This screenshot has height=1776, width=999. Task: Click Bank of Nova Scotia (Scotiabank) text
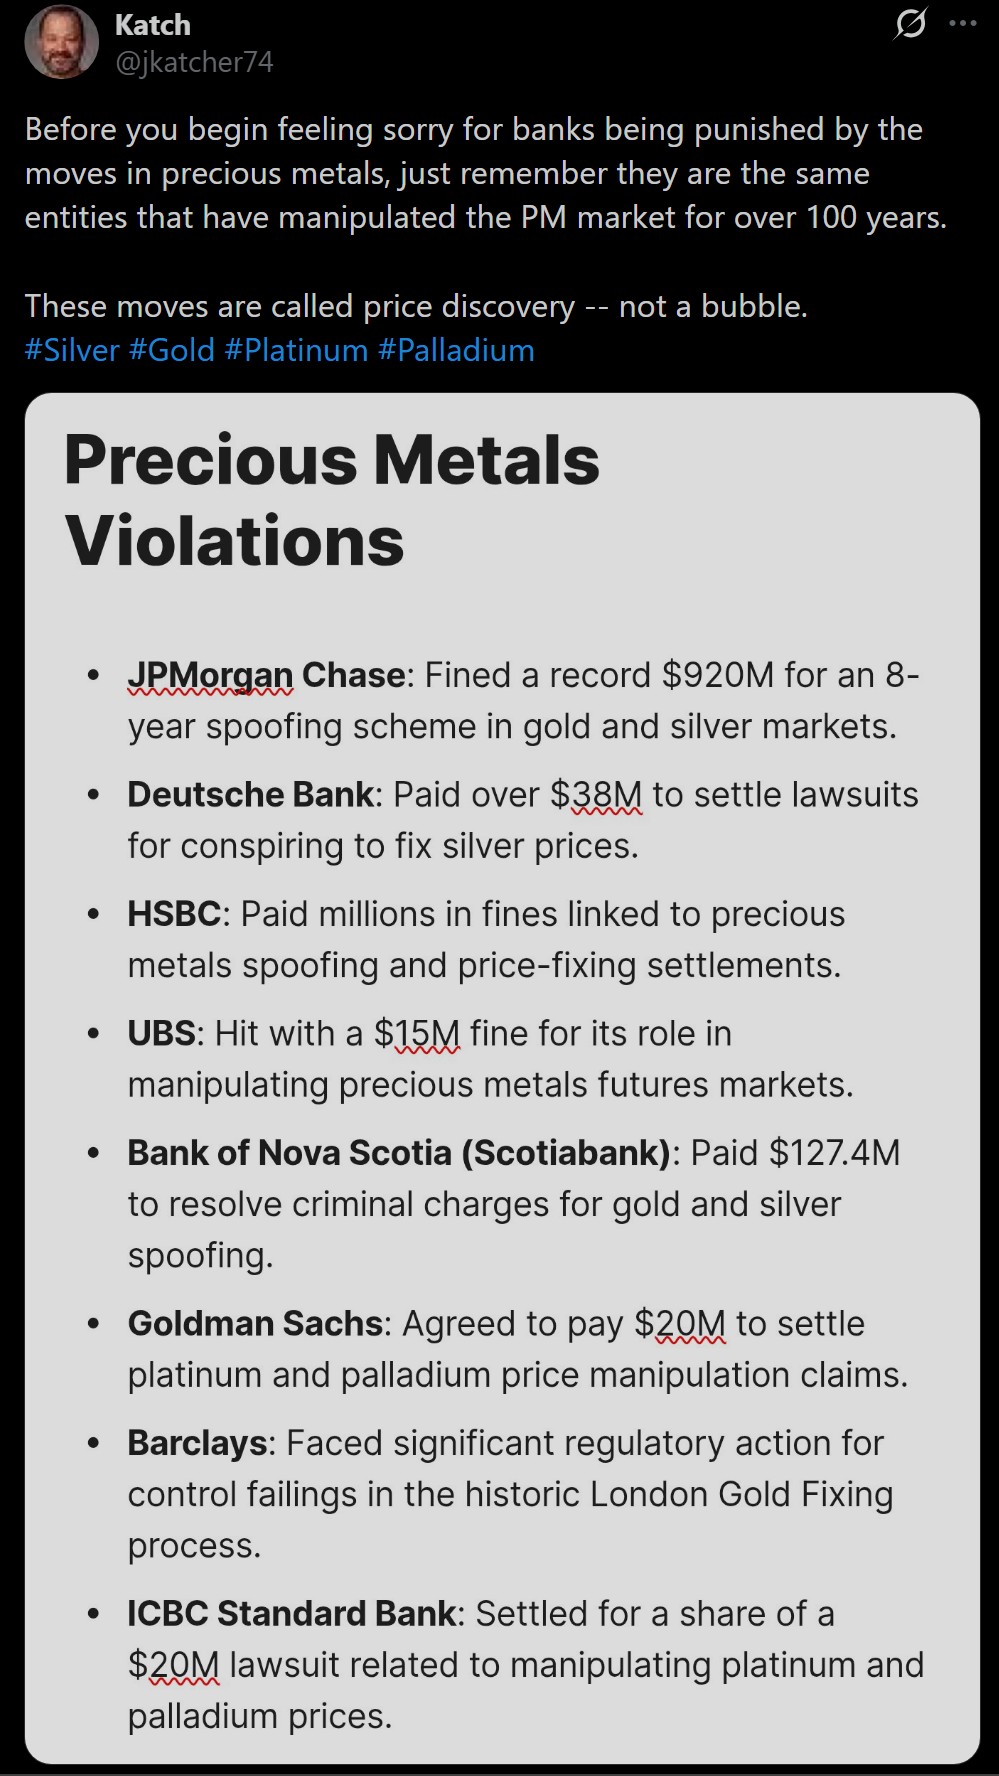tap(398, 1153)
